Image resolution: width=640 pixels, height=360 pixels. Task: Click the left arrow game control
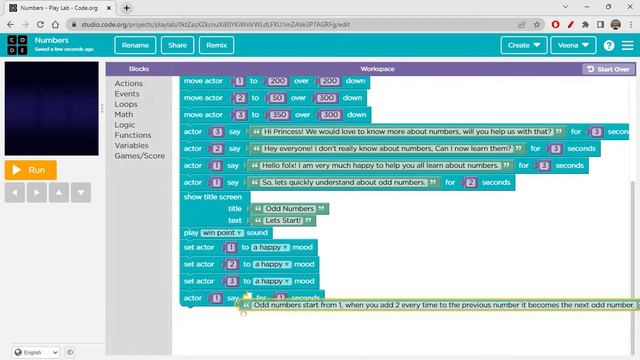tap(15, 192)
